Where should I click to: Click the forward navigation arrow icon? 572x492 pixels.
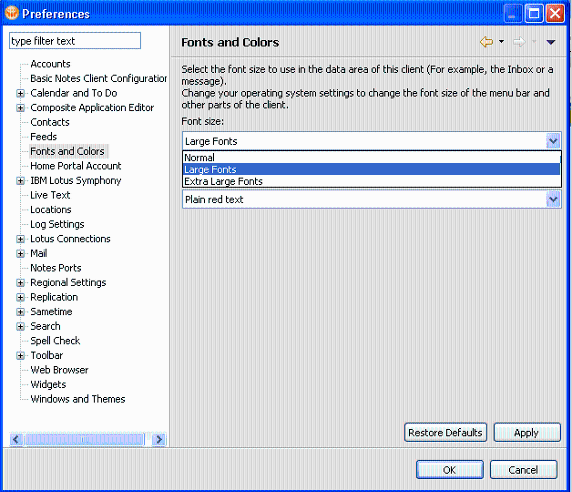(x=519, y=42)
